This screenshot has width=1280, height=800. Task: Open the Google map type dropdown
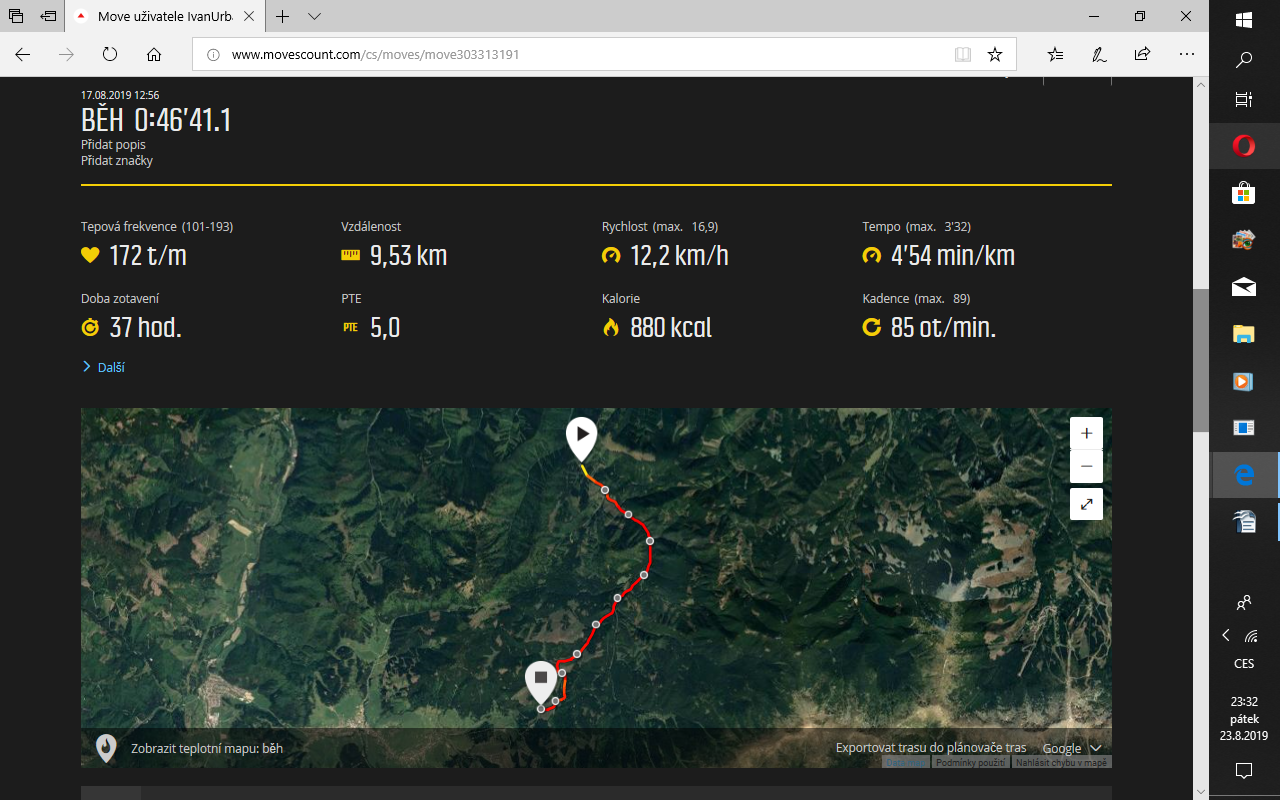(x=1071, y=748)
